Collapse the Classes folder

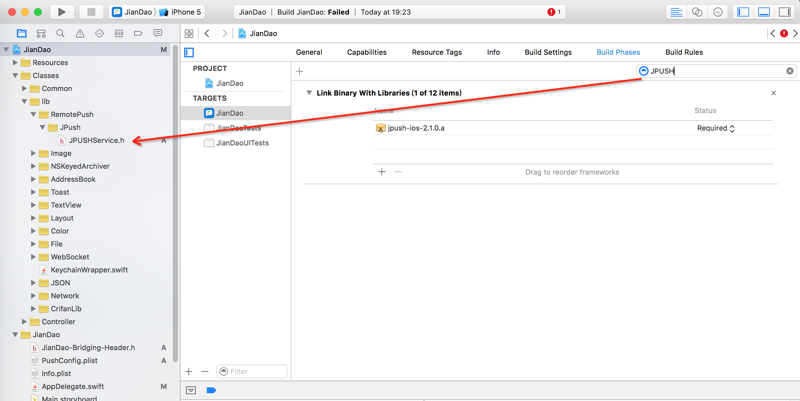click(x=15, y=76)
